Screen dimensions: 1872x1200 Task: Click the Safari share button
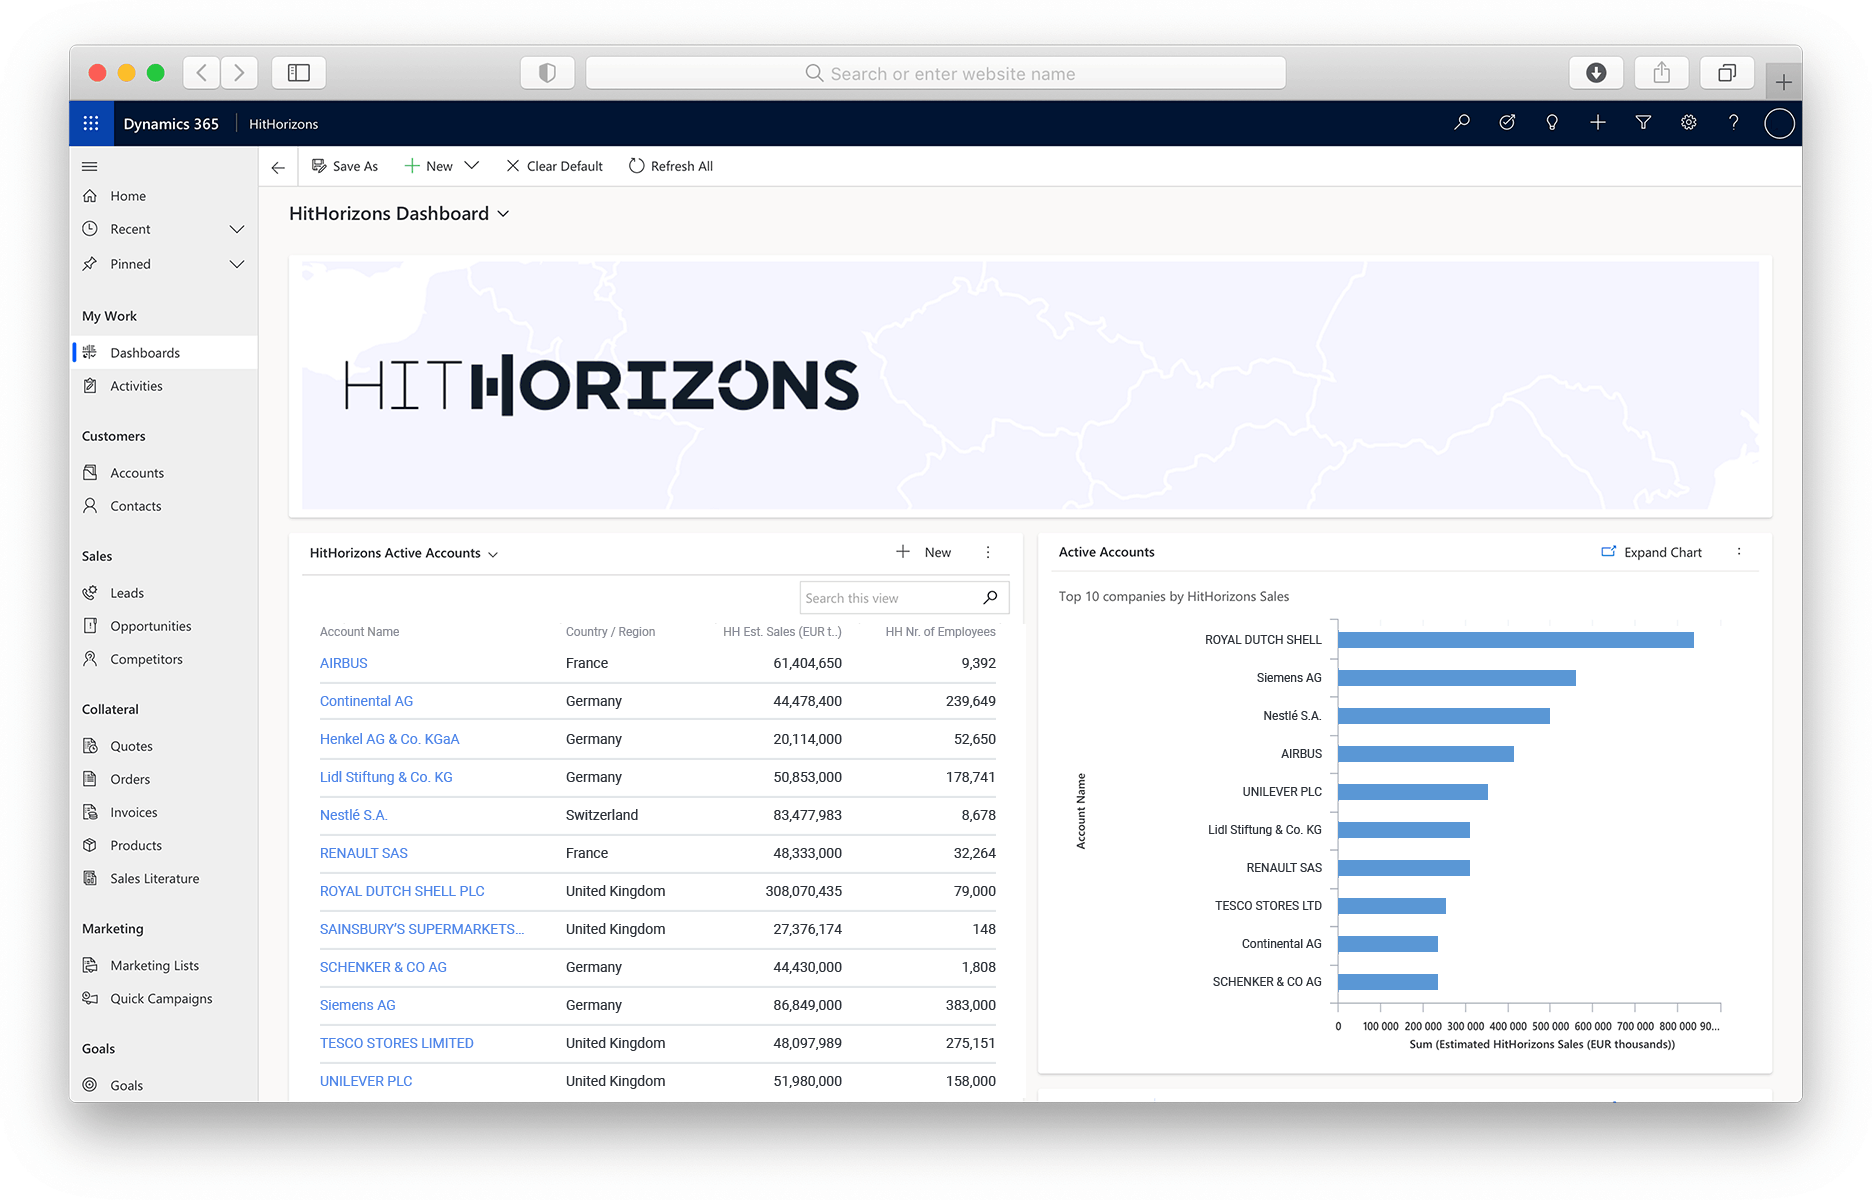pos(1661,72)
